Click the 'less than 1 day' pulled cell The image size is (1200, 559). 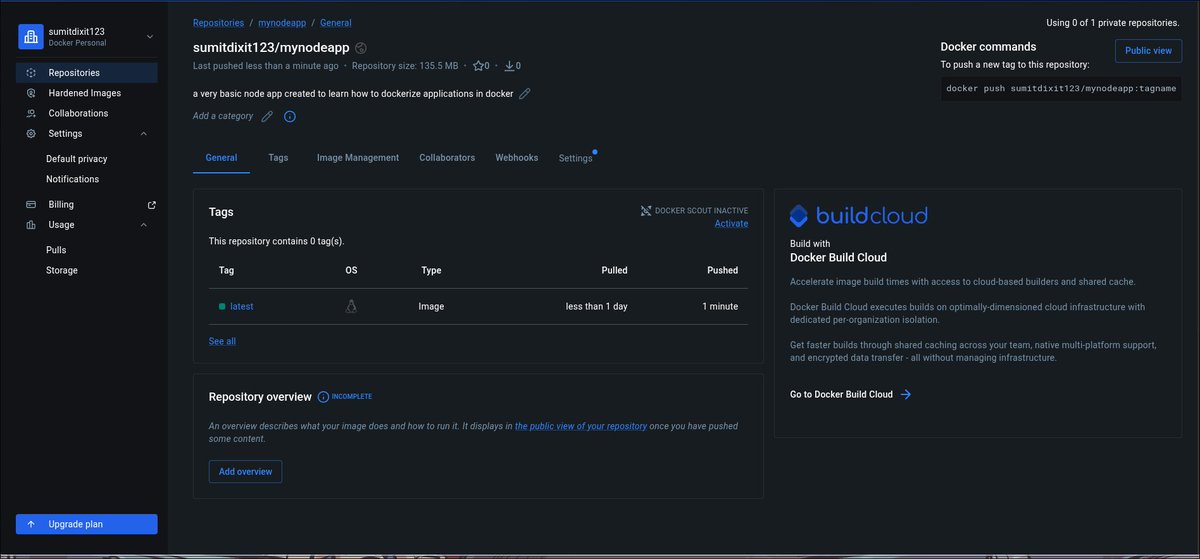[596, 306]
